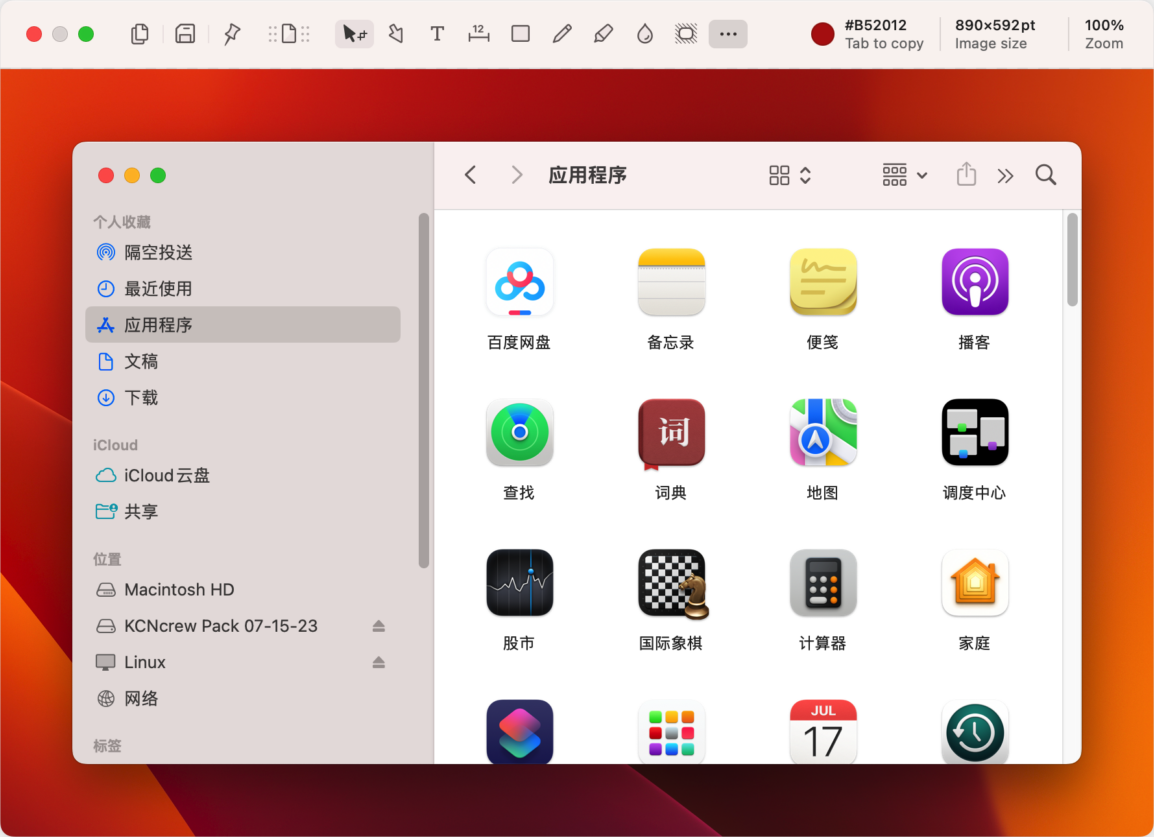The width and height of the screenshot is (1154, 837).
Task: Select the measurement ruler tool
Action: 478,34
